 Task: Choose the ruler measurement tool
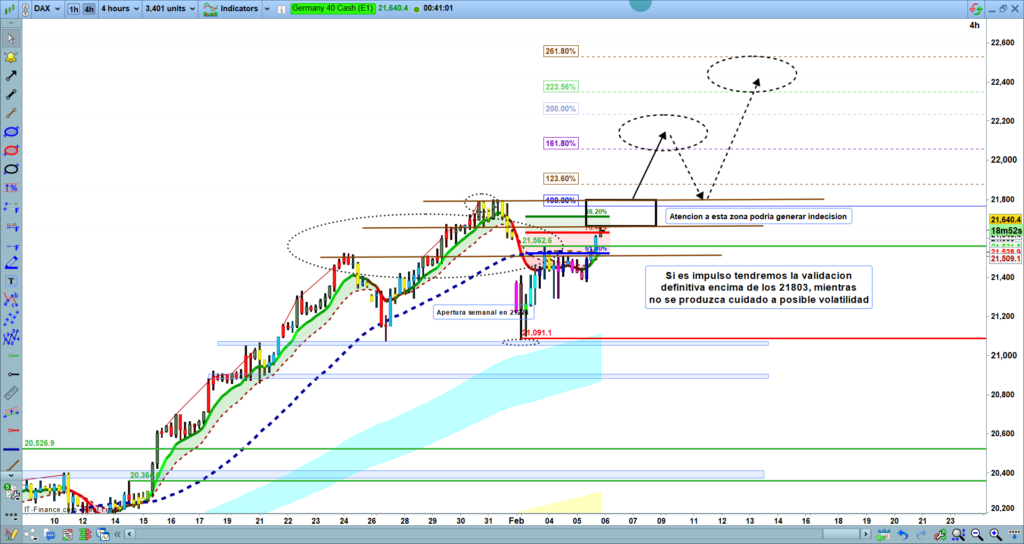(x=11, y=395)
